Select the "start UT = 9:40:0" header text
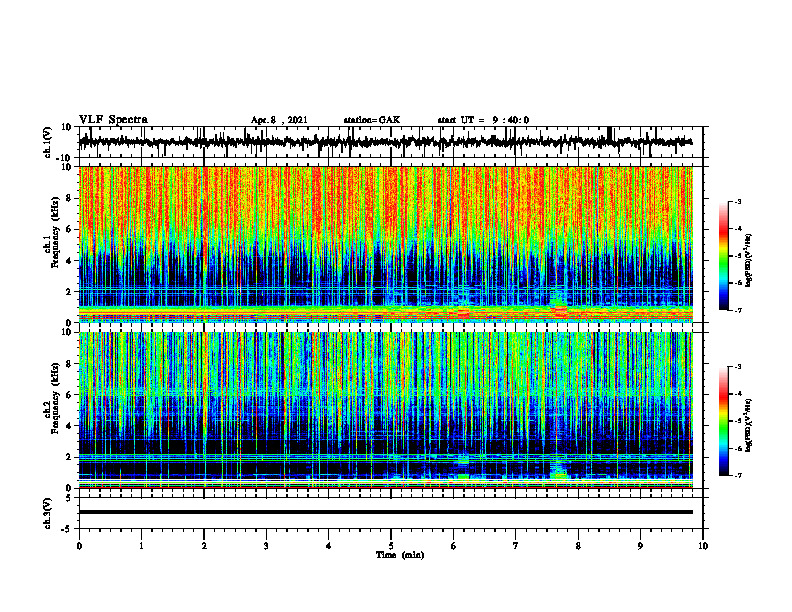 (483, 120)
